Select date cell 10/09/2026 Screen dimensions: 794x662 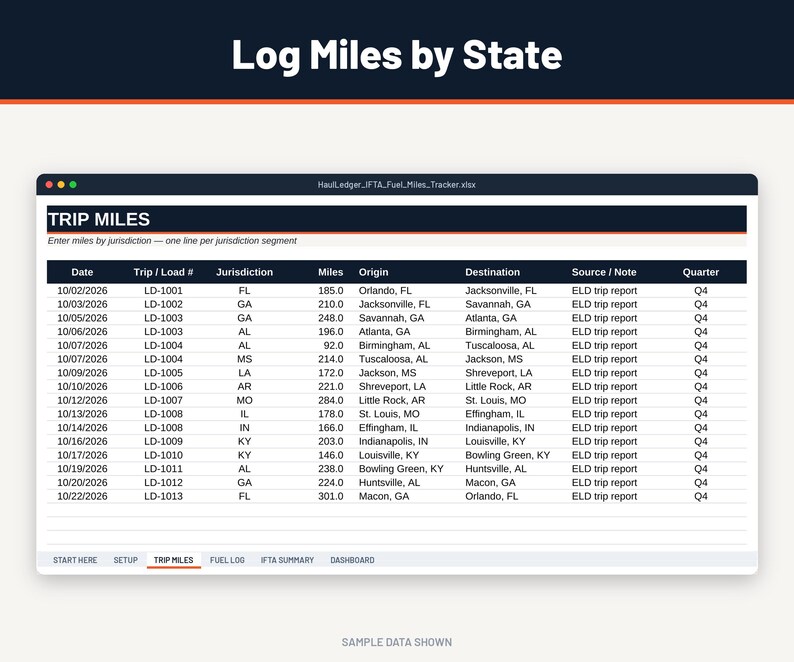coord(82,373)
